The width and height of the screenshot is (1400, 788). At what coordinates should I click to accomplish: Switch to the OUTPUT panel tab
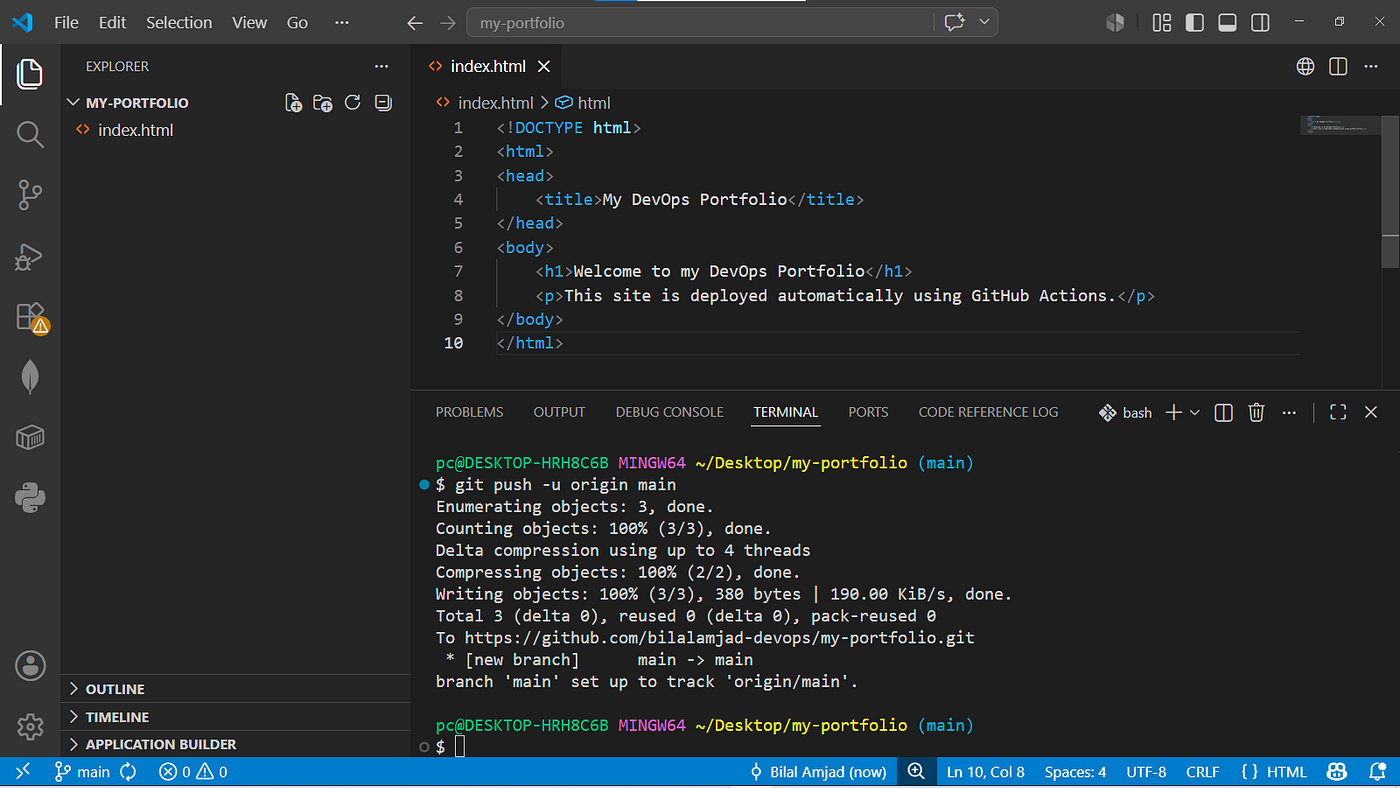click(559, 412)
